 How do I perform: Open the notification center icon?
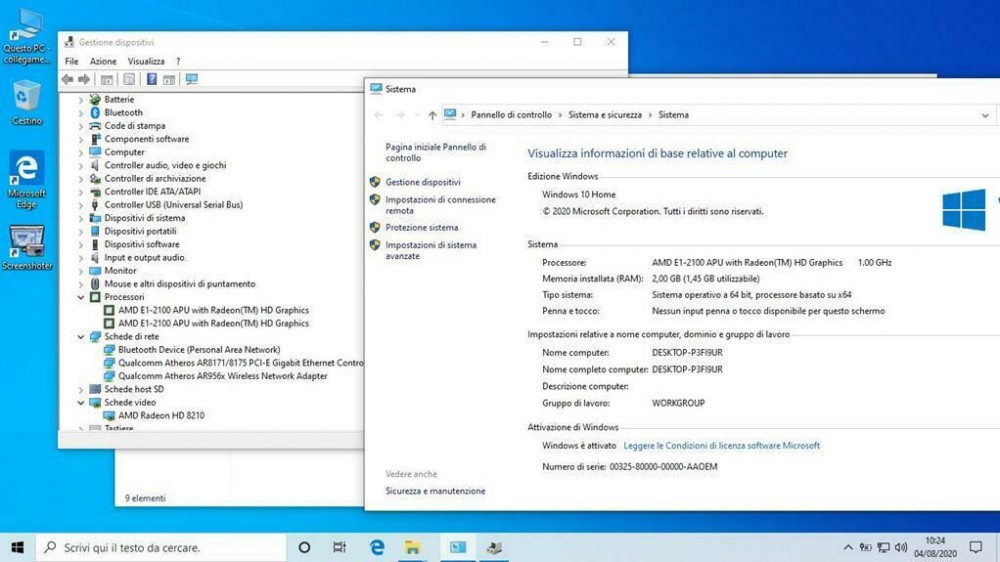click(x=976, y=547)
